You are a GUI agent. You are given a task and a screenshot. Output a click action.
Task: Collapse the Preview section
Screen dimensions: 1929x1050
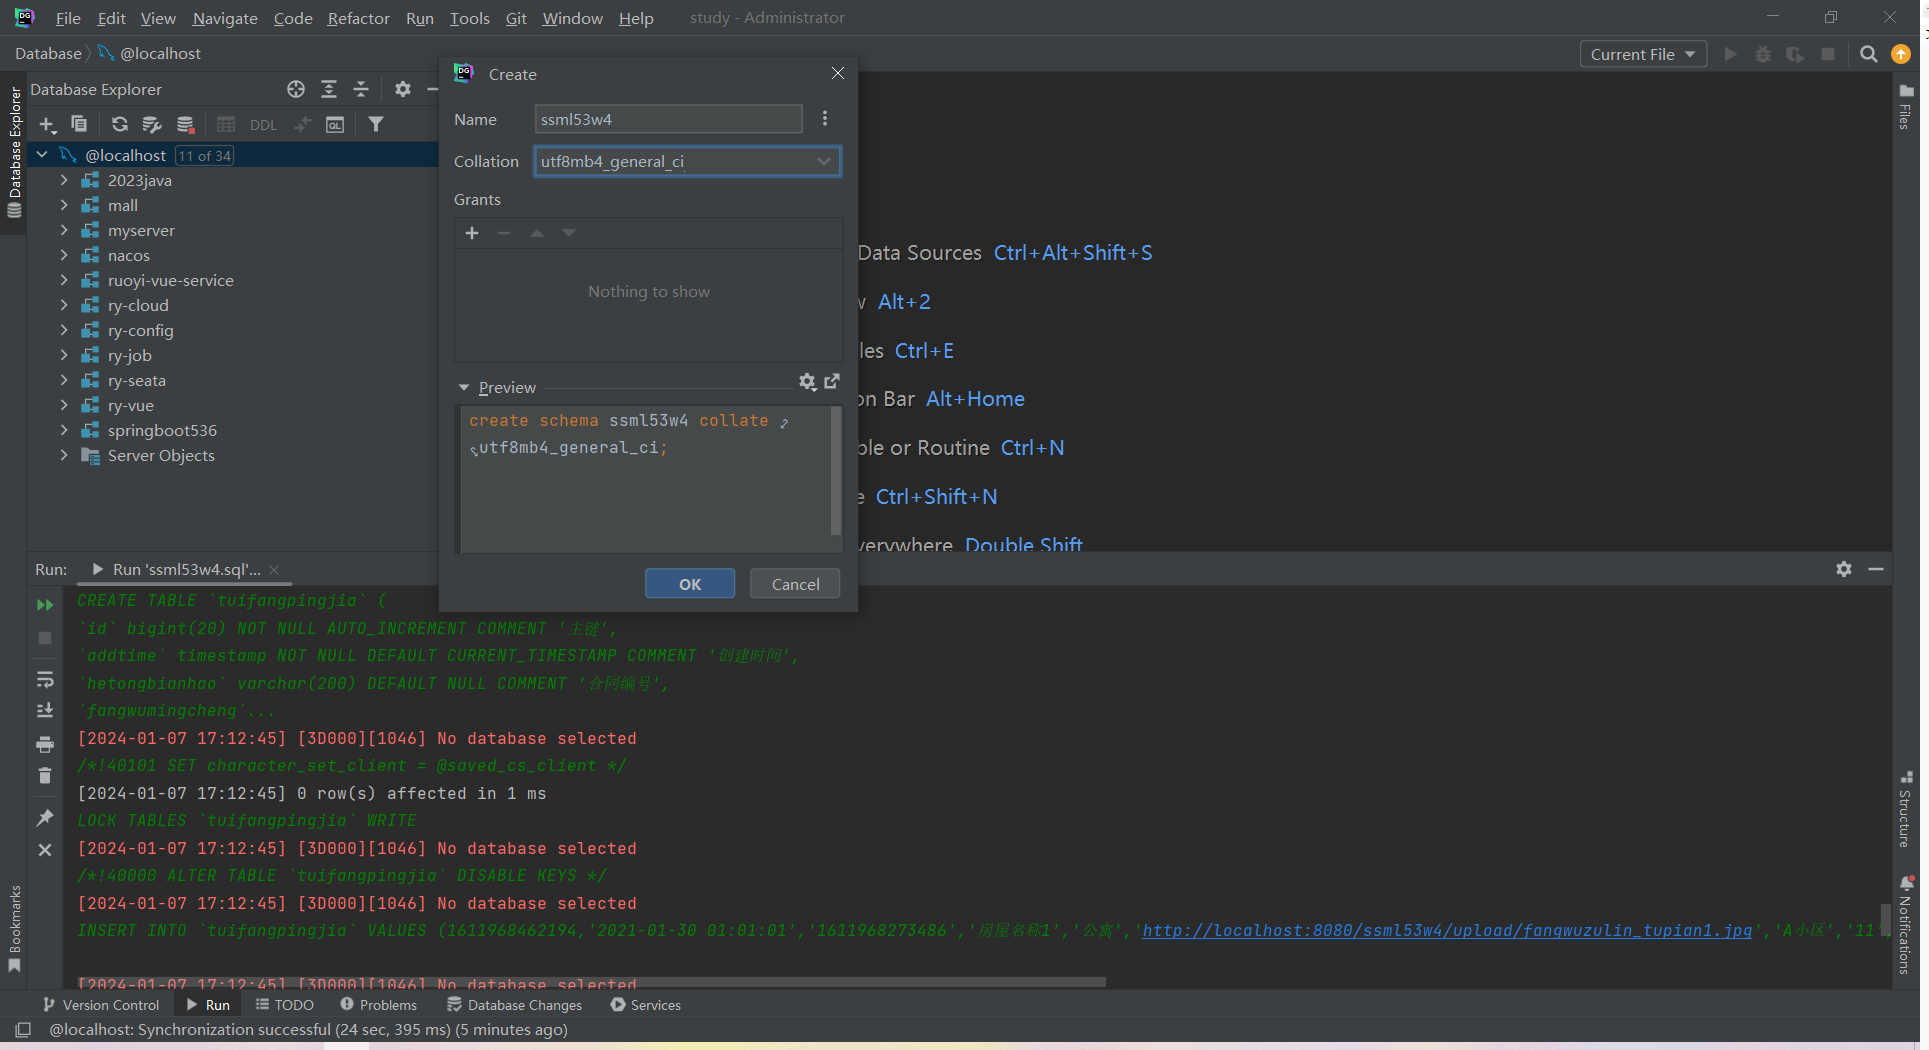tap(464, 387)
